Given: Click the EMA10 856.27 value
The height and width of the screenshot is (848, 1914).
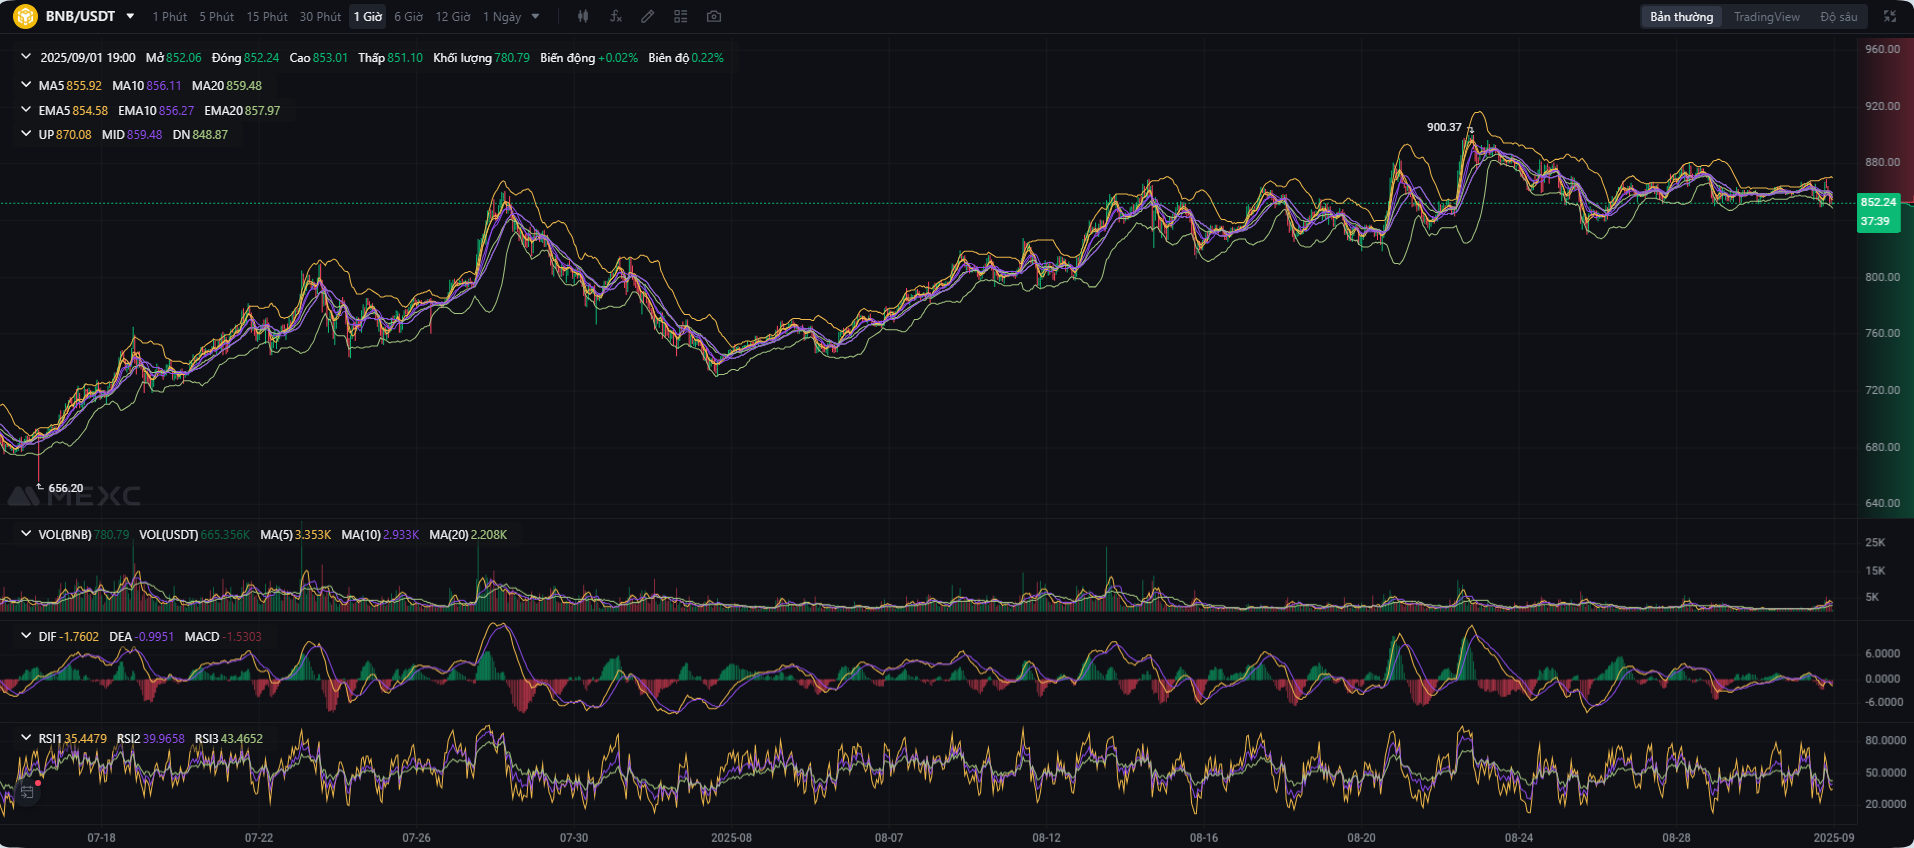Looking at the screenshot, I should click(156, 111).
